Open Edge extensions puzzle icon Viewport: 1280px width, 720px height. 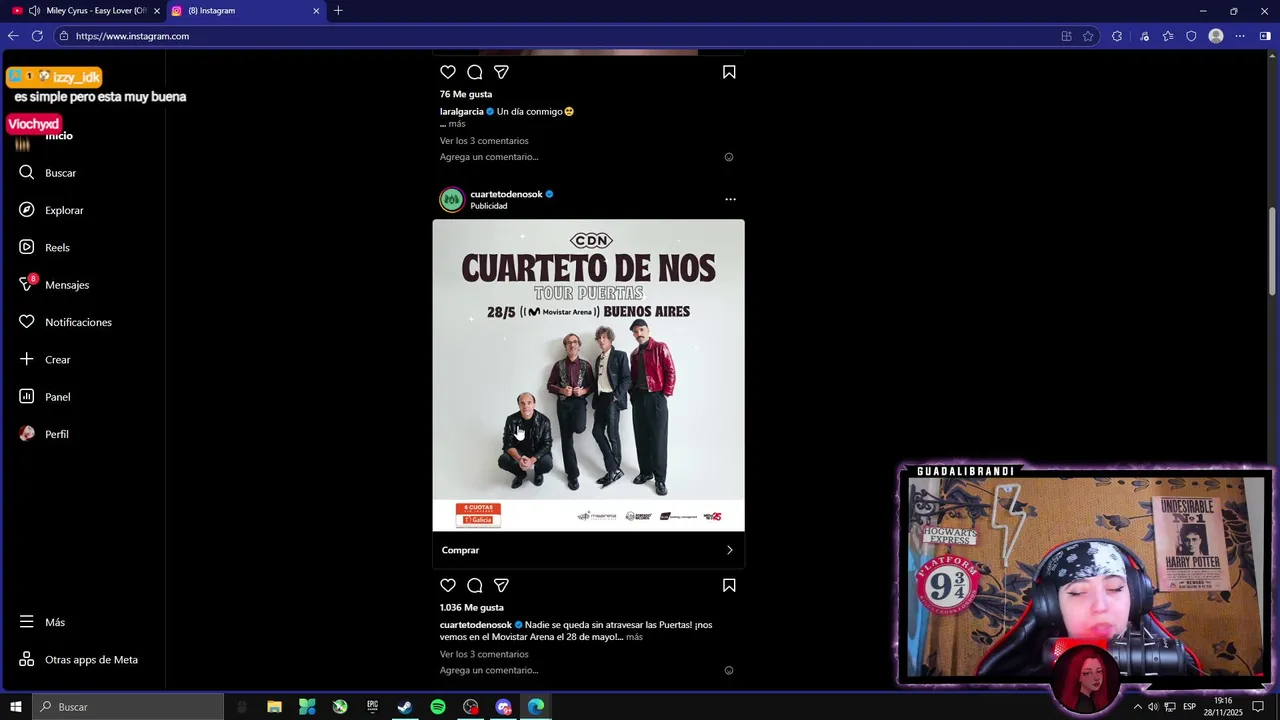[x=1117, y=36]
